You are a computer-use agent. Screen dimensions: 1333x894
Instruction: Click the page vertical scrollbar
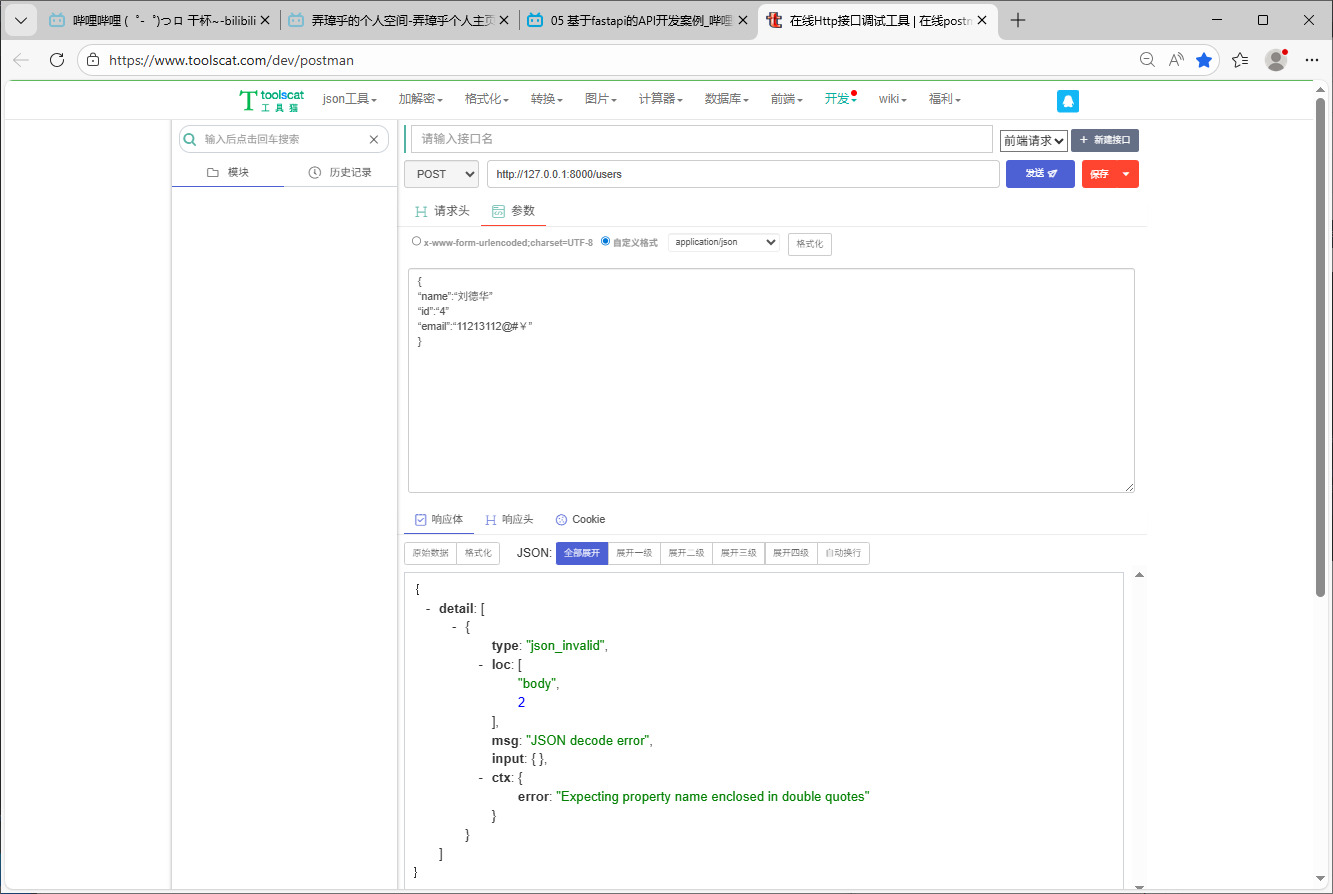1320,350
